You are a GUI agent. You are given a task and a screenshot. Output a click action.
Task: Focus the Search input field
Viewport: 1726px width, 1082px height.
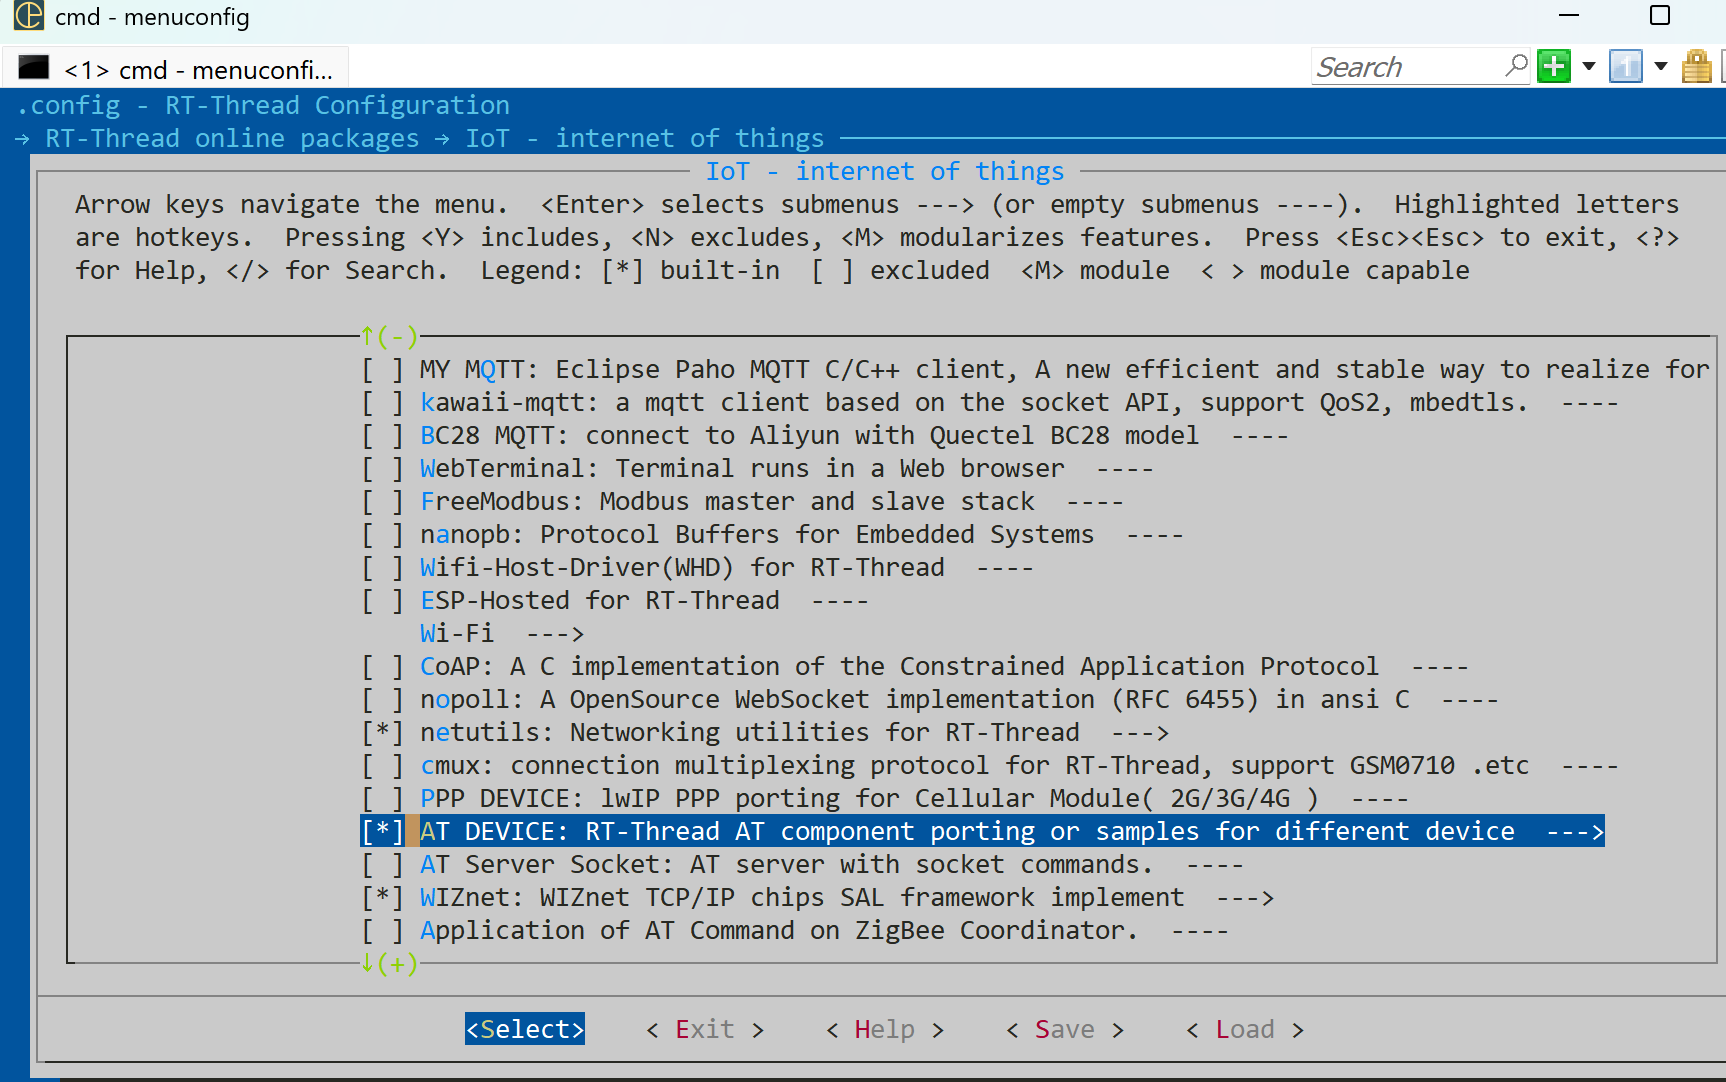[1407, 67]
